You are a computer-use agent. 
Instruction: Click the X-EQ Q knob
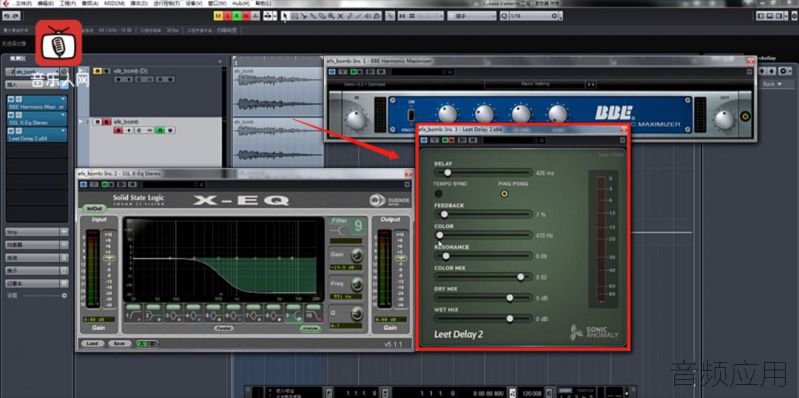[357, 313]
